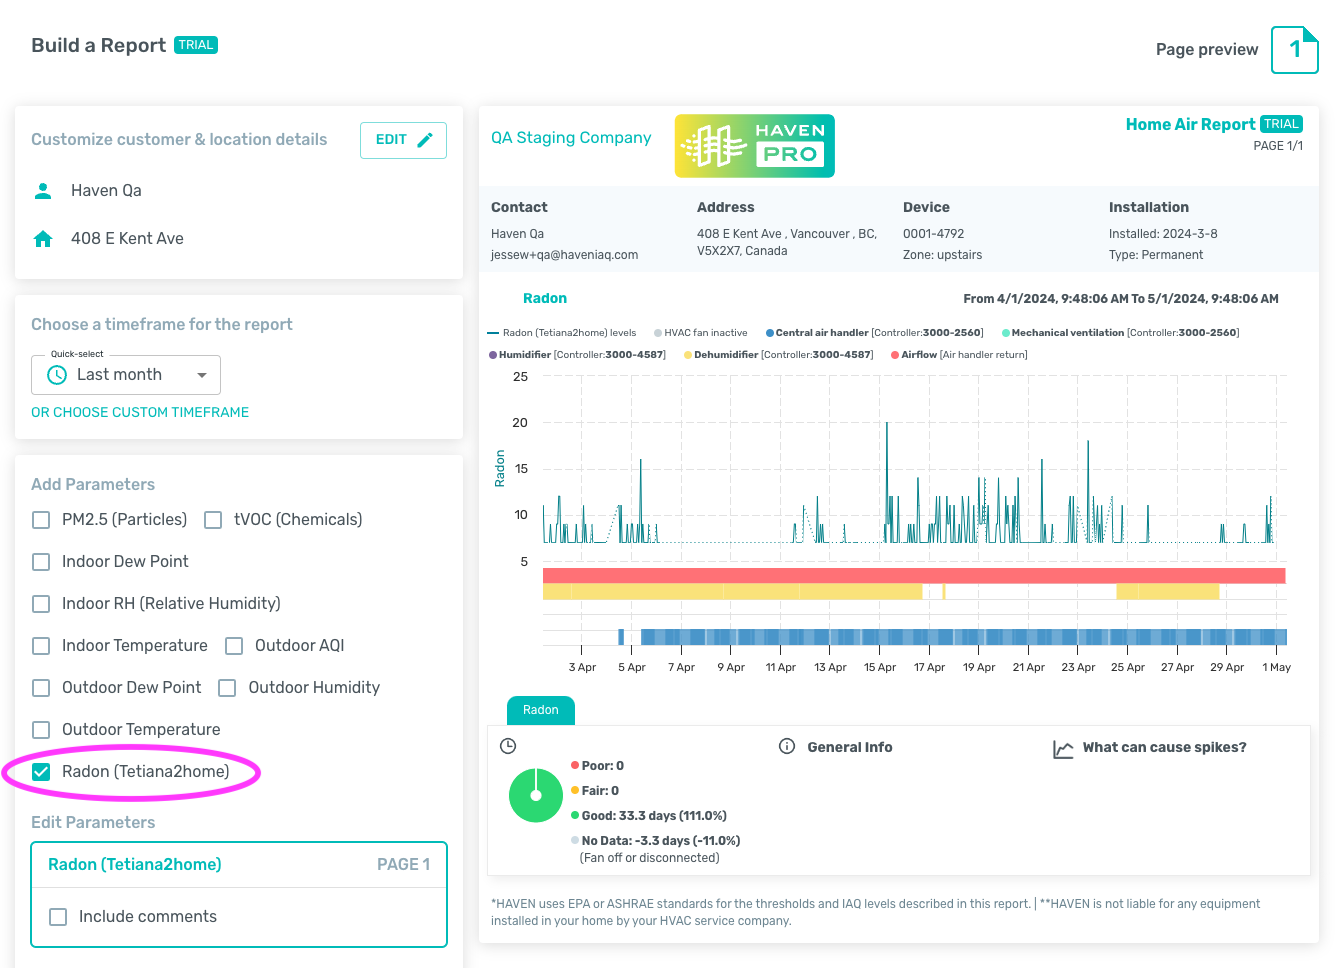Check the Indoor Dew Point parameter
1341x968 pixels.
[41, 562]
